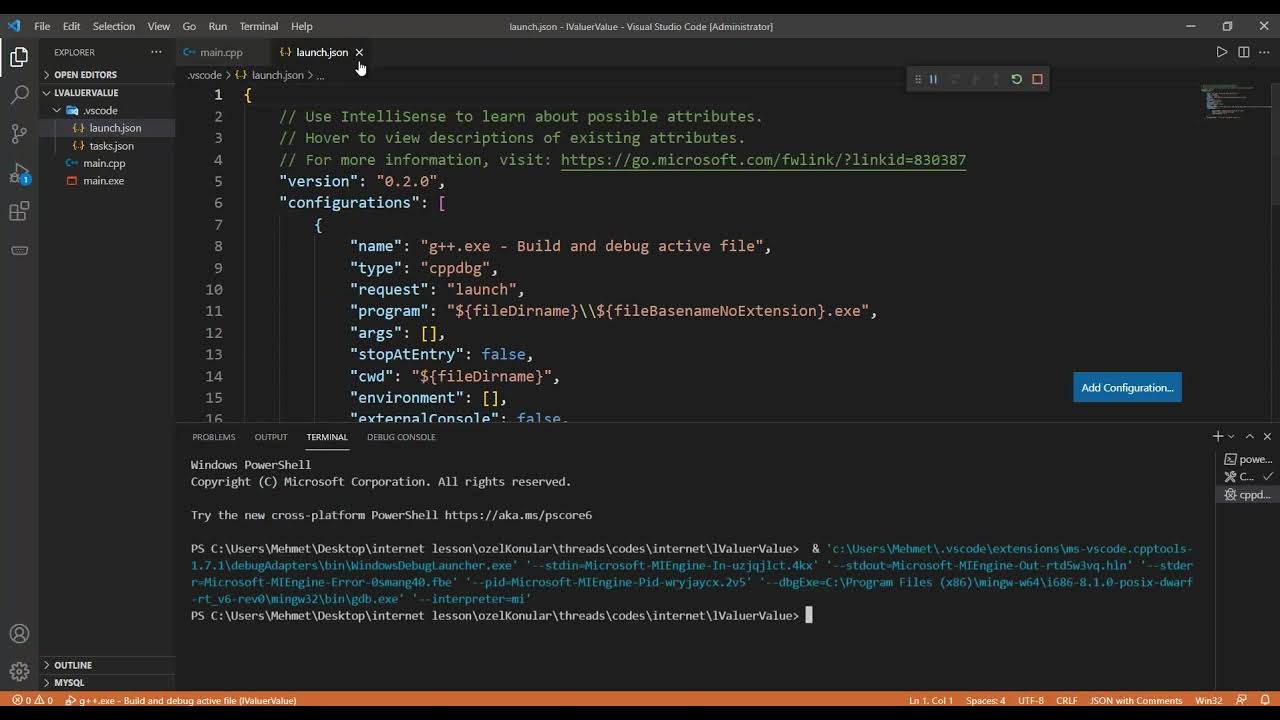Open the Run menu
1280x720 pixels.
pyautogui.click(x=218, y=26)
